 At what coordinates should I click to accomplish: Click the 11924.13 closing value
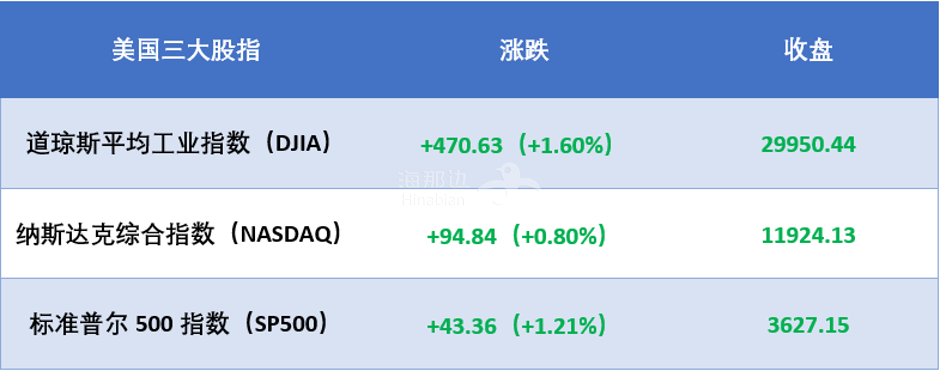click(808, 235)
